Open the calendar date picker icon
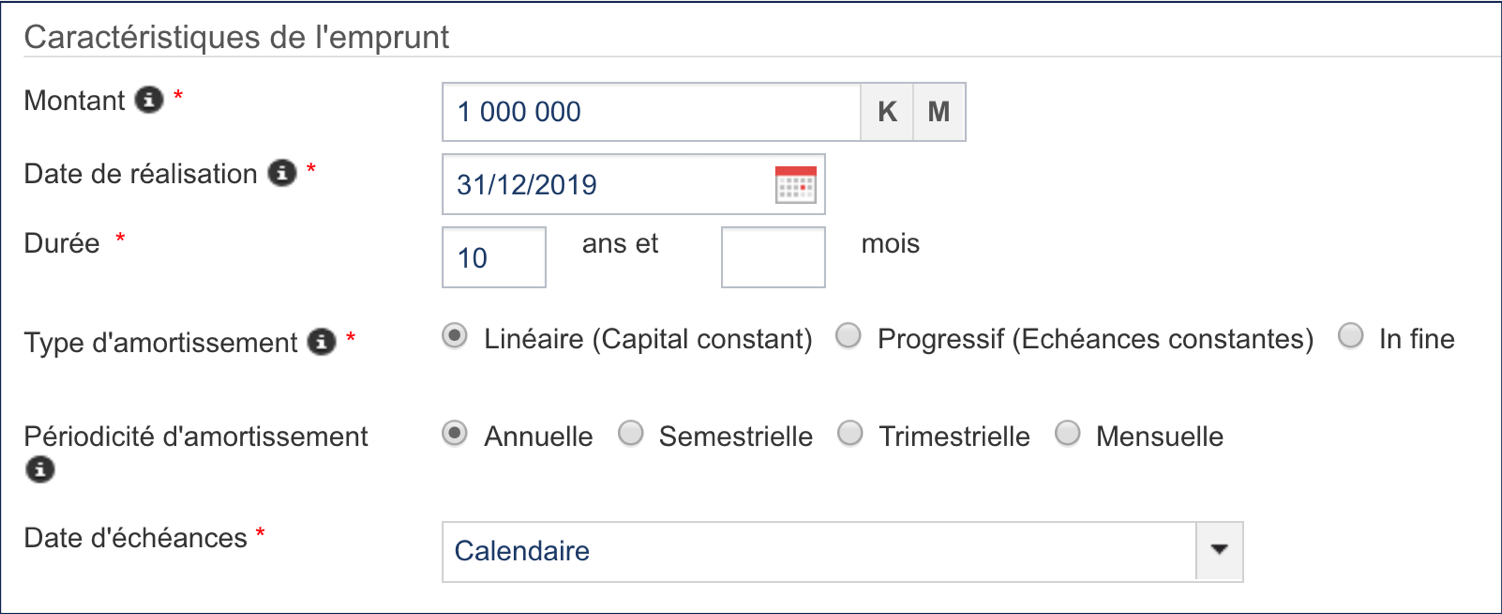1502x614 pixels. (x=795, y=184)
